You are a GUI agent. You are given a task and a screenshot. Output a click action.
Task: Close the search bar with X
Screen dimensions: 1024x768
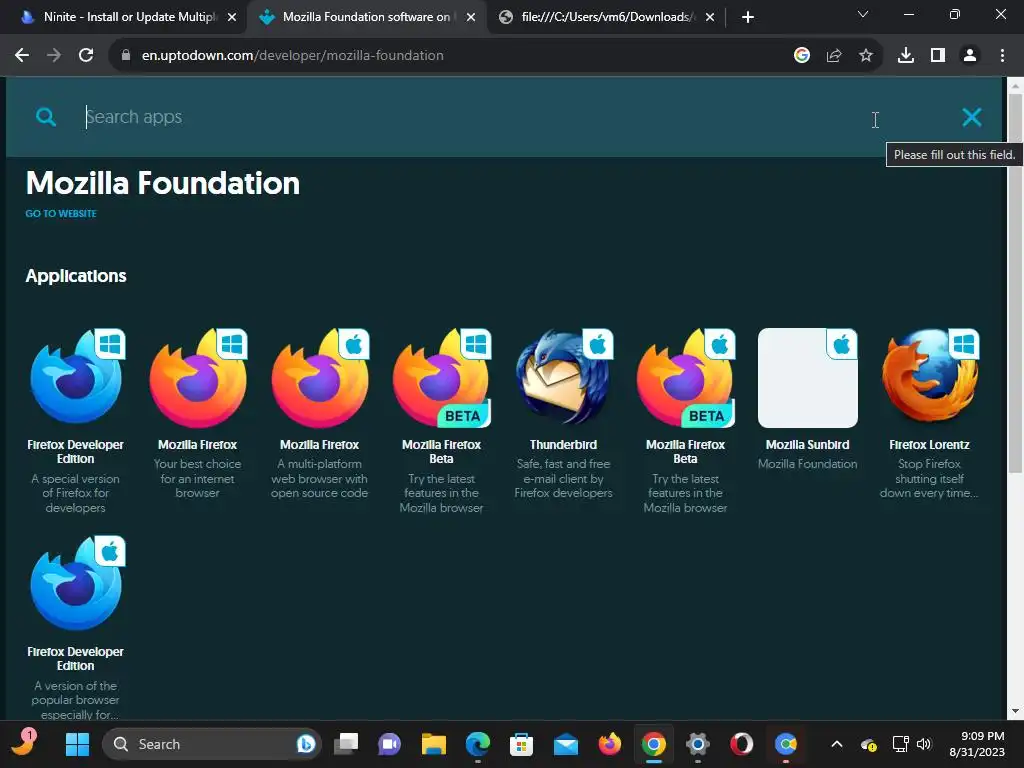click(x=972, y=117)
